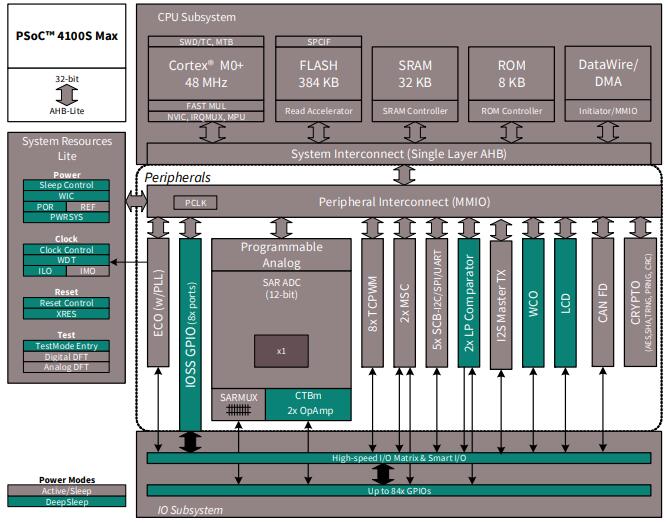Select the REF block
Image resolution: width=668 pixels, height=524 pixels.
click(x=88, y=207)
